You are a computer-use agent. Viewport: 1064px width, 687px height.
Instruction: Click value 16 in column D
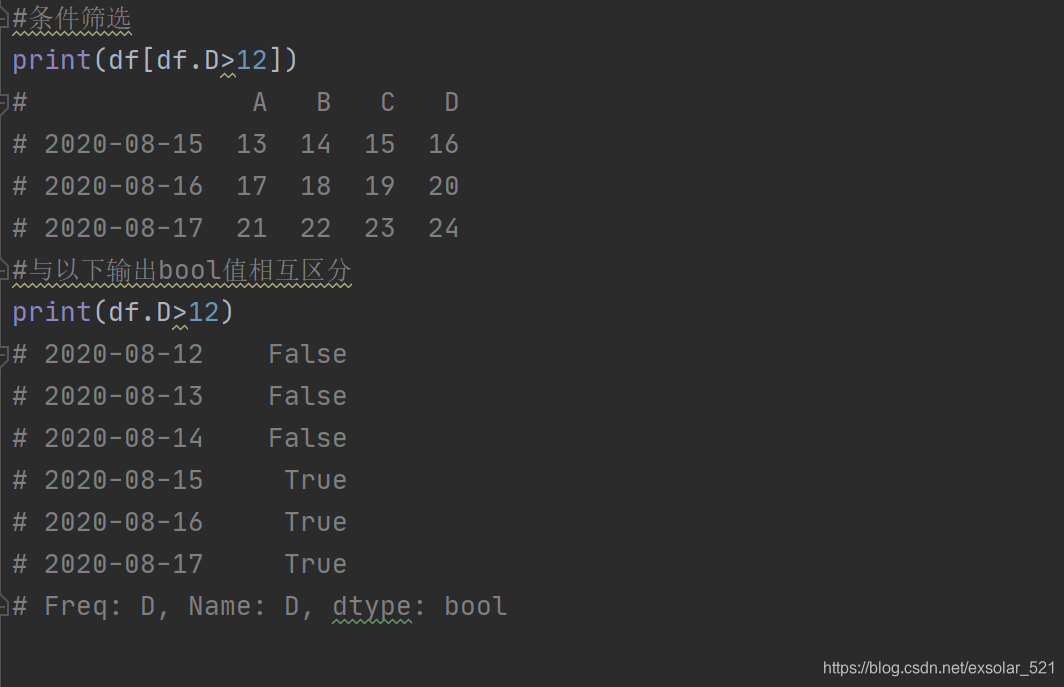443,145
